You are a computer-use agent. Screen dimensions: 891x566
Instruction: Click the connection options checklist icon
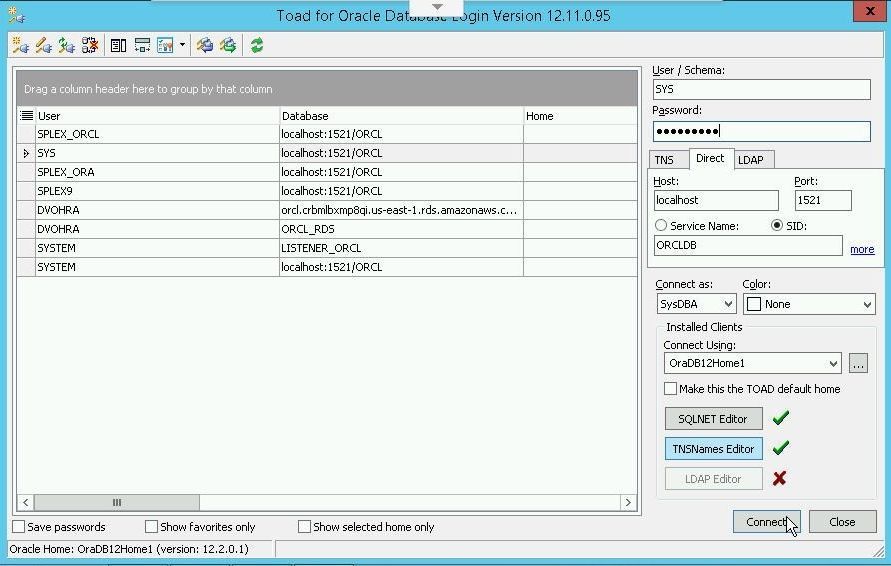tap(165, 45)
